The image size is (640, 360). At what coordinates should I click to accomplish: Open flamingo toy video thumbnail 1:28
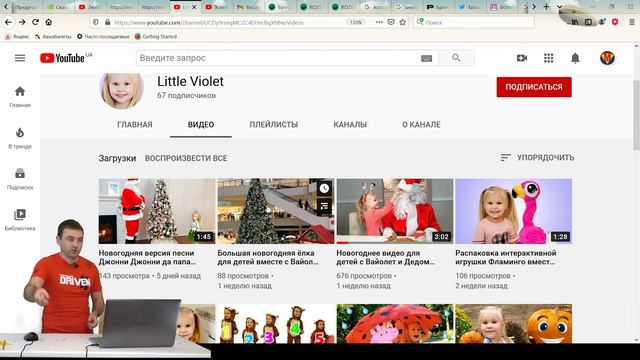(513, 211)
